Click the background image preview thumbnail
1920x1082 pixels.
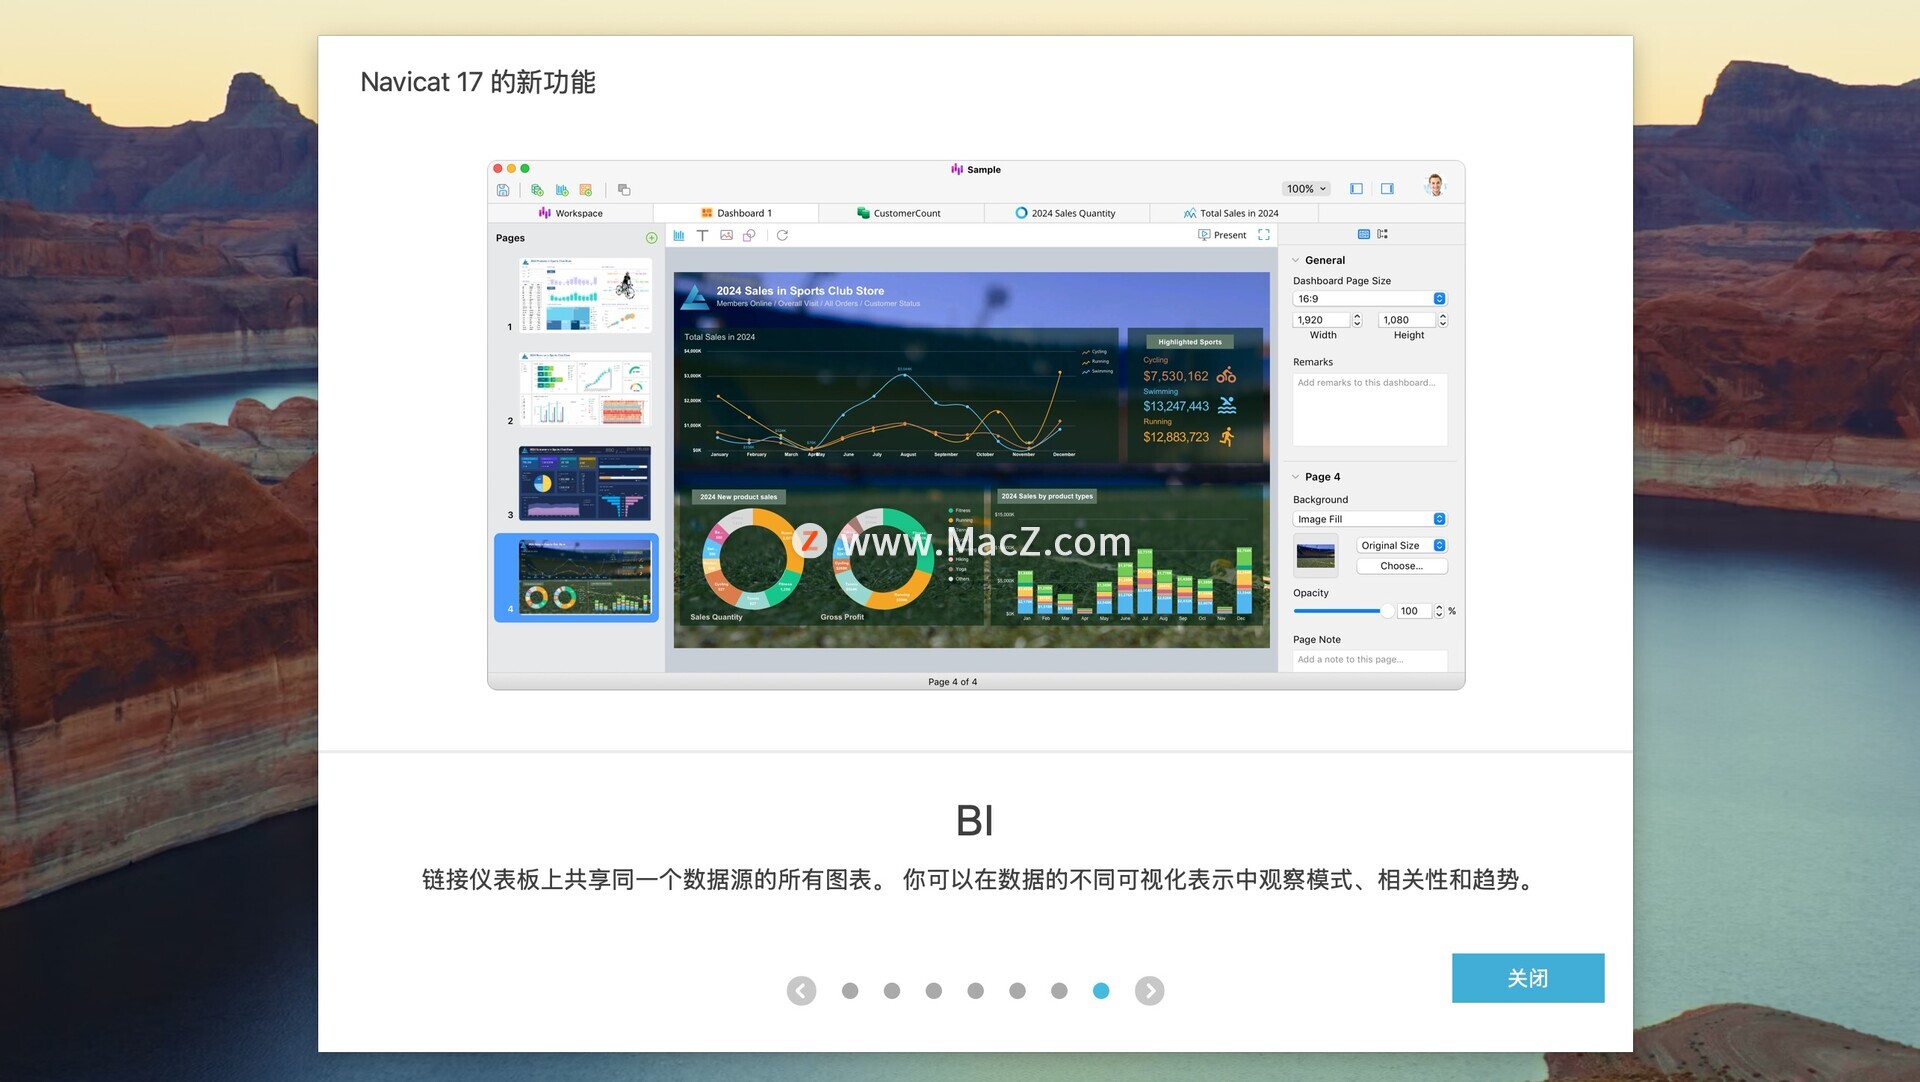(x=1315, y=555)
